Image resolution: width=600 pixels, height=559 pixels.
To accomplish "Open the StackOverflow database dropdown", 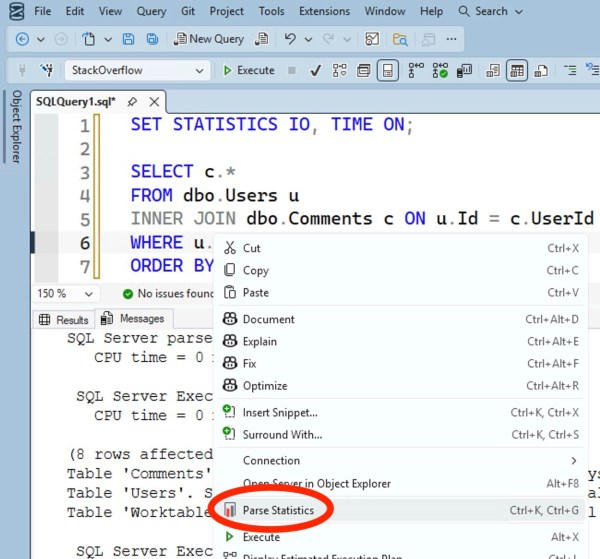I will [x=137, y=70].
